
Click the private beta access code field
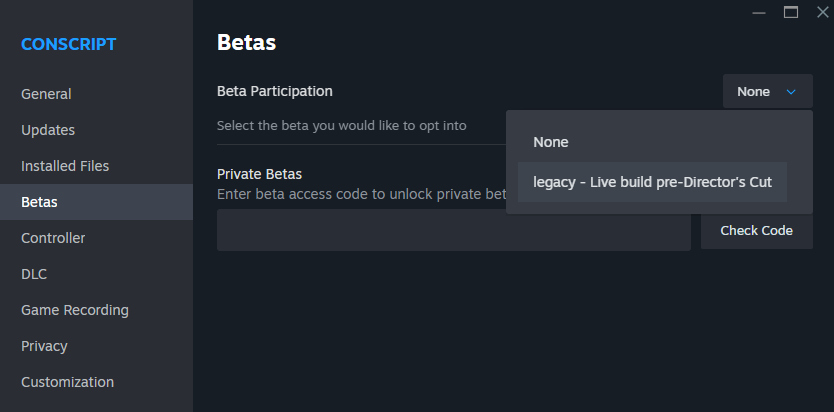click(x=453, y=230)
